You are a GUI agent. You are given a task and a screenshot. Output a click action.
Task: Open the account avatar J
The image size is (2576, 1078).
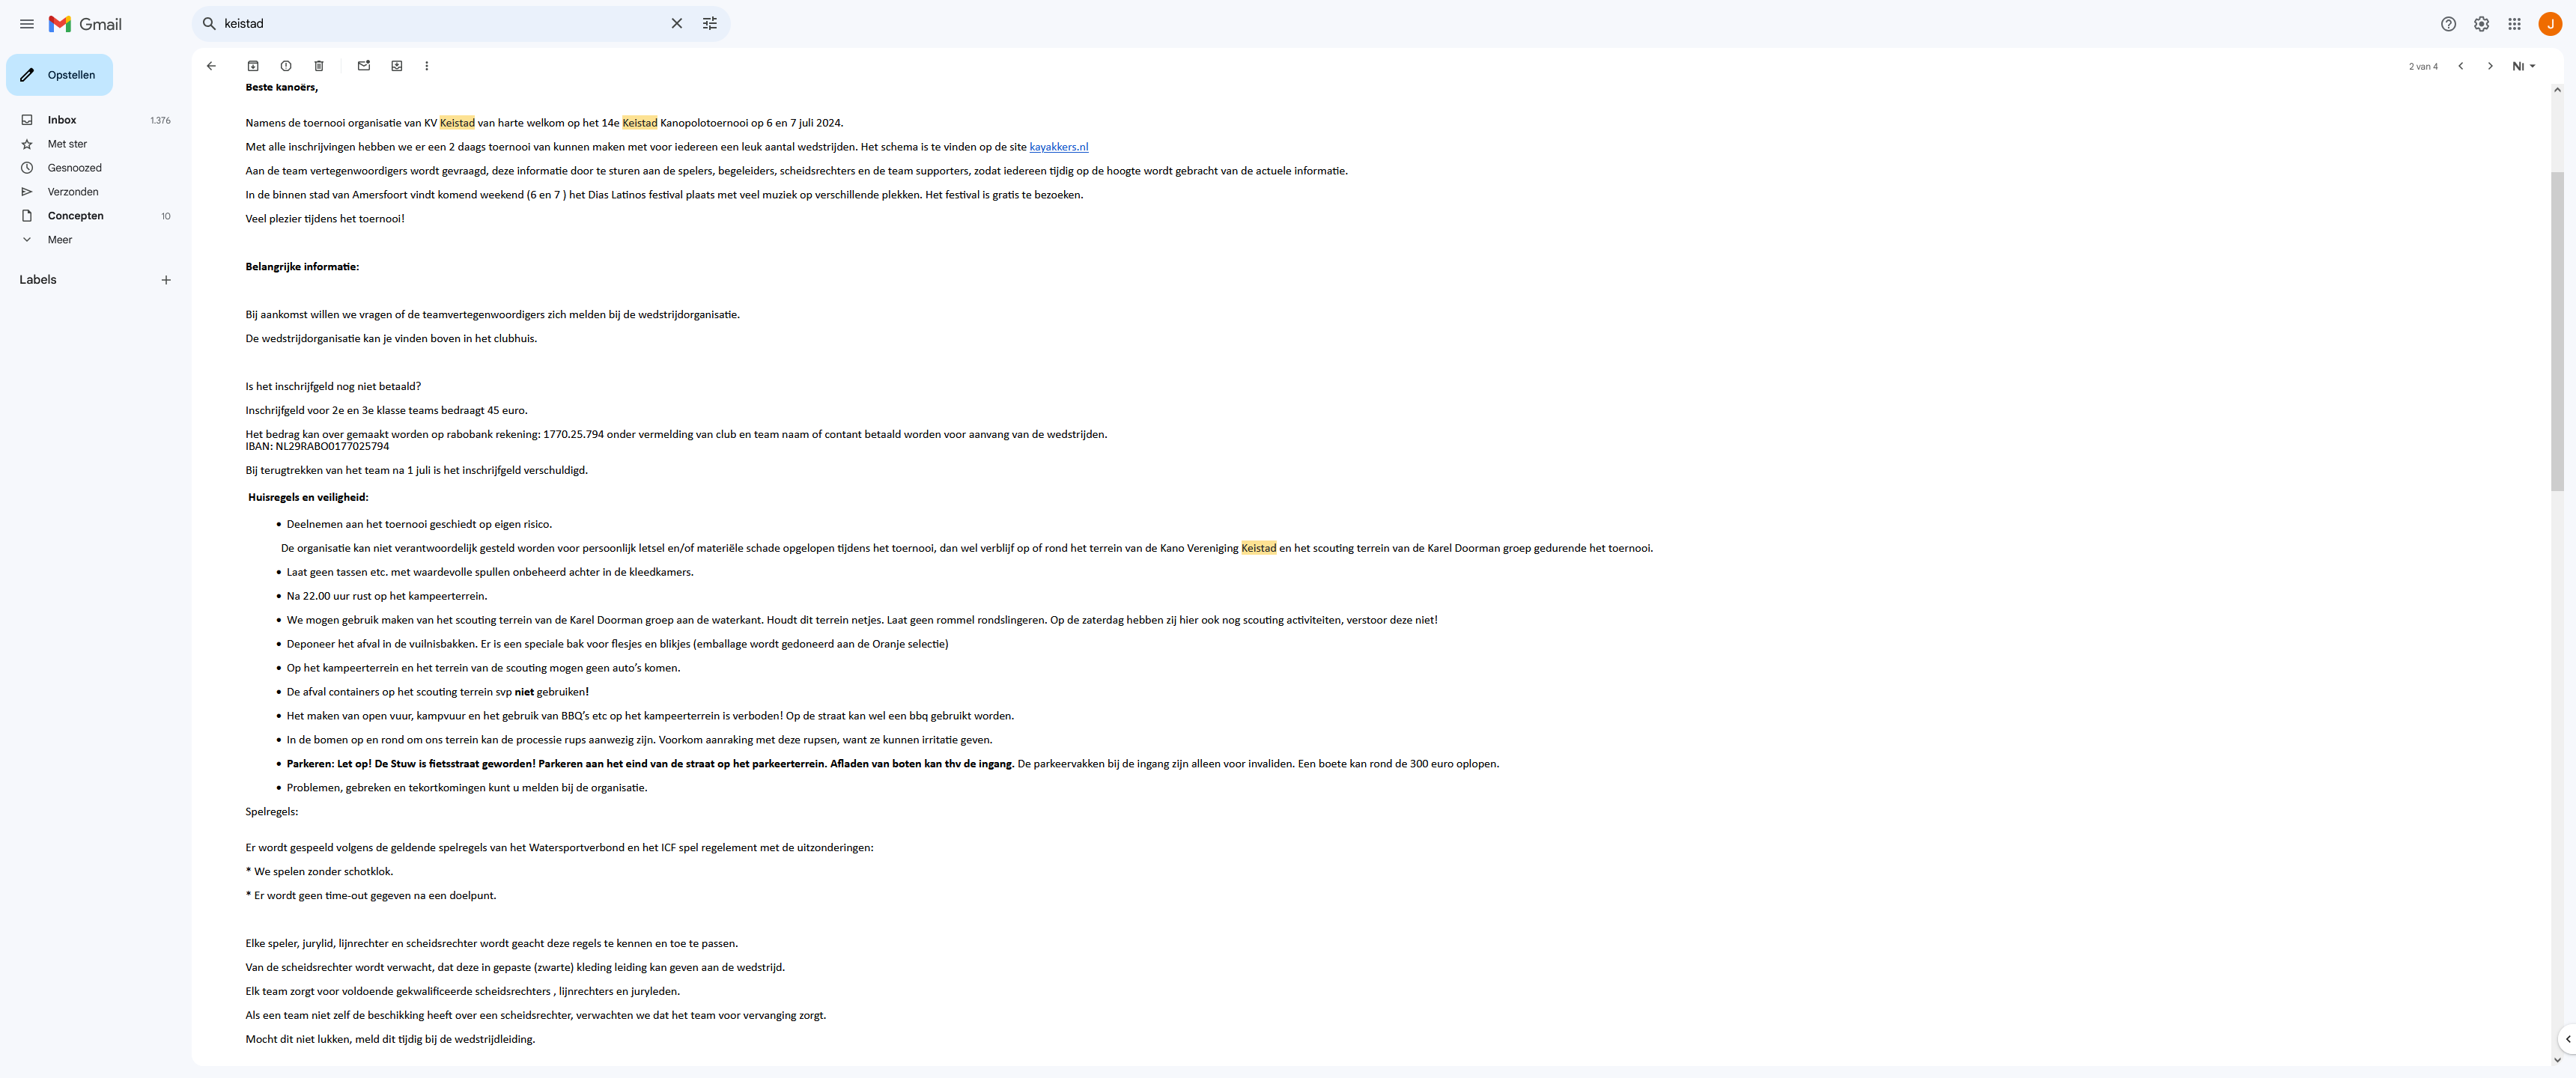coord(2551,24)
